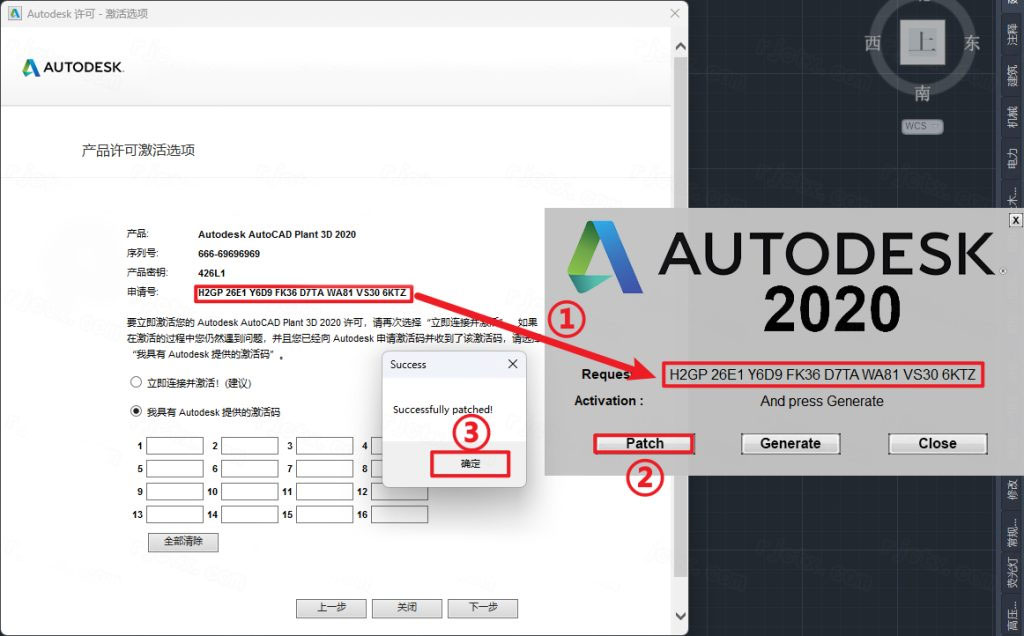This screenshot has height=636, width=1024.
Task: Click the Close button in Autodesk 2020 window
Action: coord(937,443)
